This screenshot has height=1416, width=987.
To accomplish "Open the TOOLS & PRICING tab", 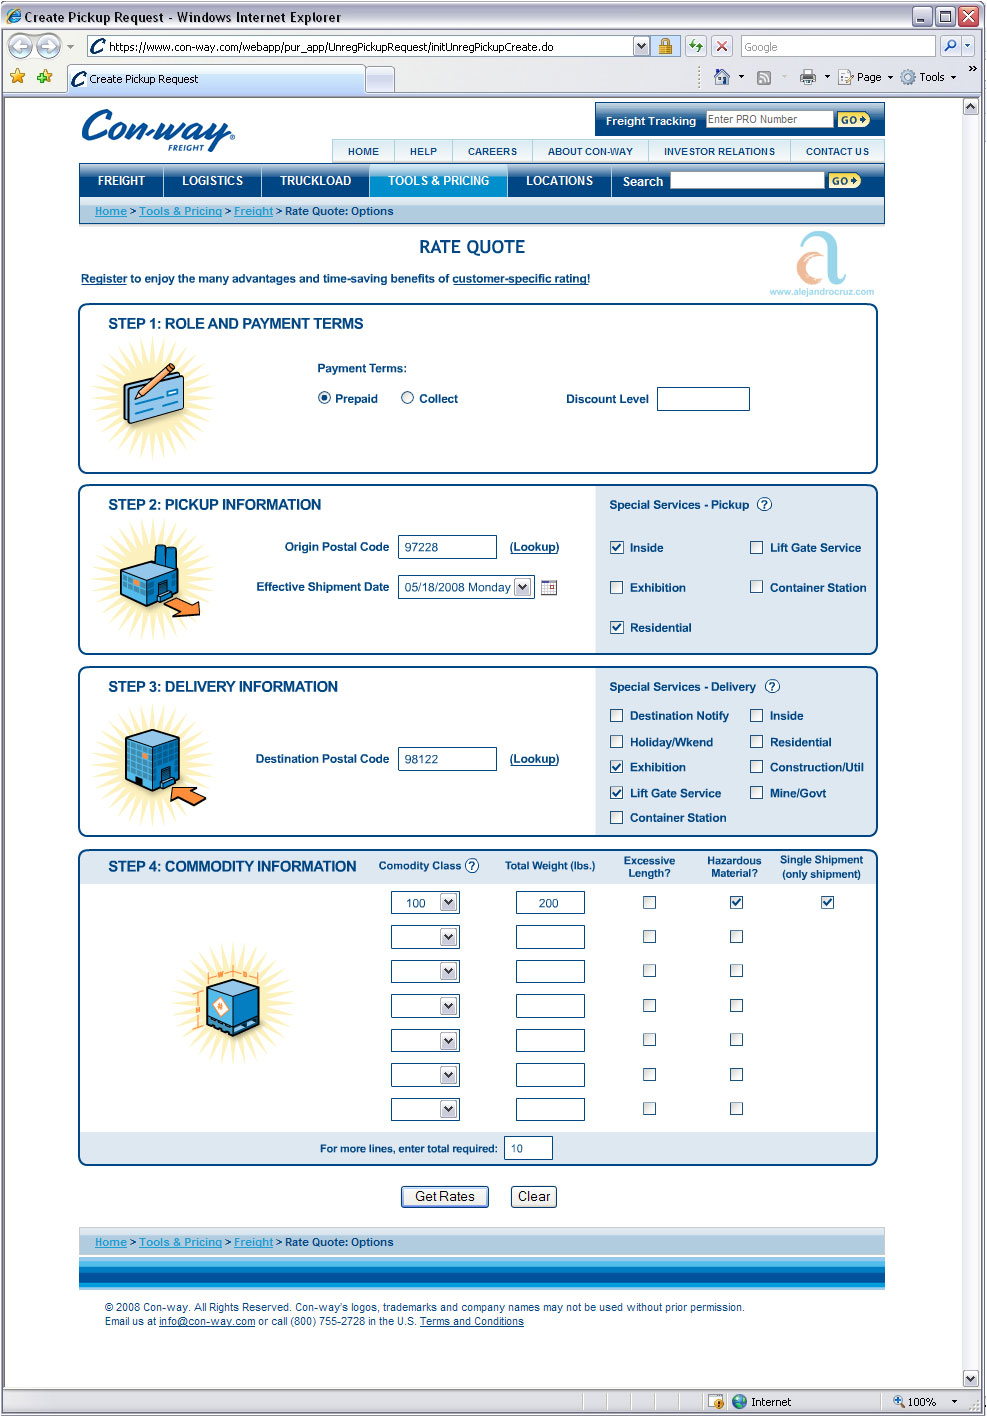I will click(x=439, y=181).
